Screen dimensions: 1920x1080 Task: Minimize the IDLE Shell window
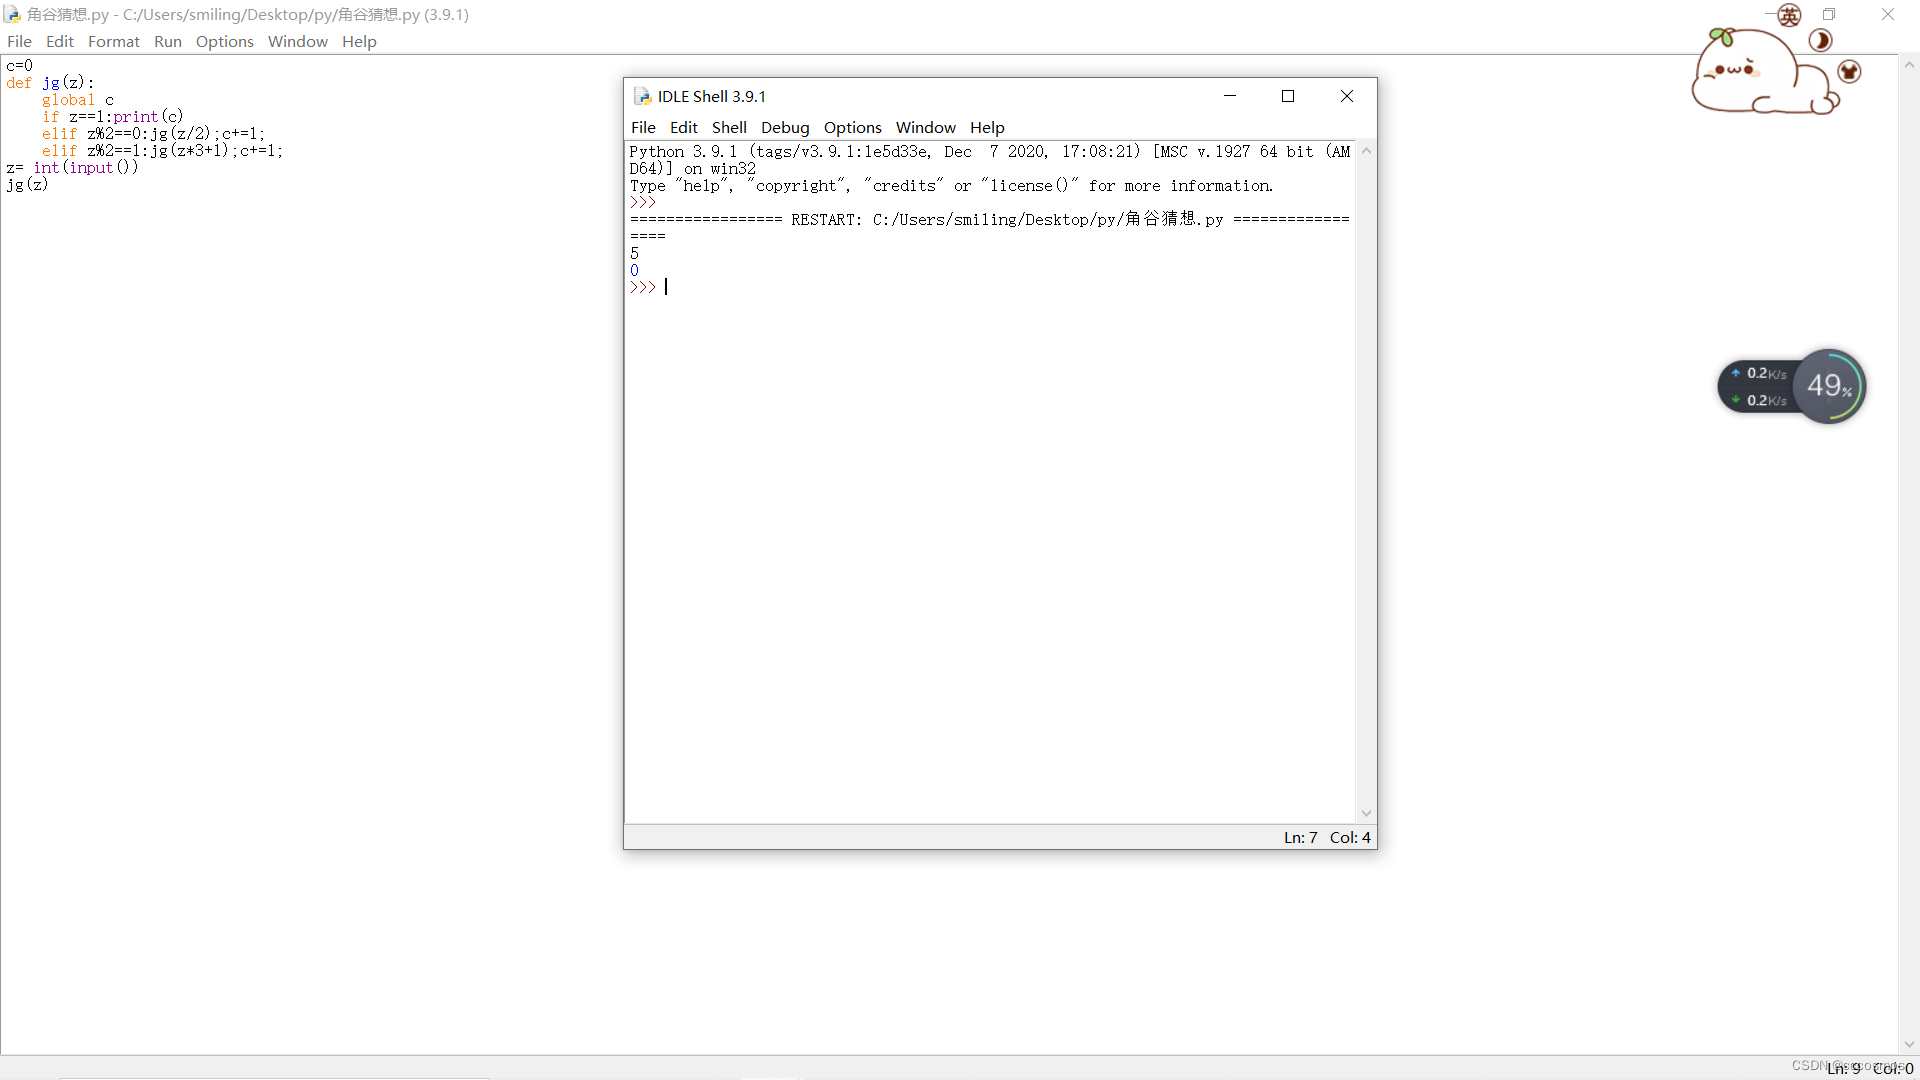click(x=1230, y=96)
